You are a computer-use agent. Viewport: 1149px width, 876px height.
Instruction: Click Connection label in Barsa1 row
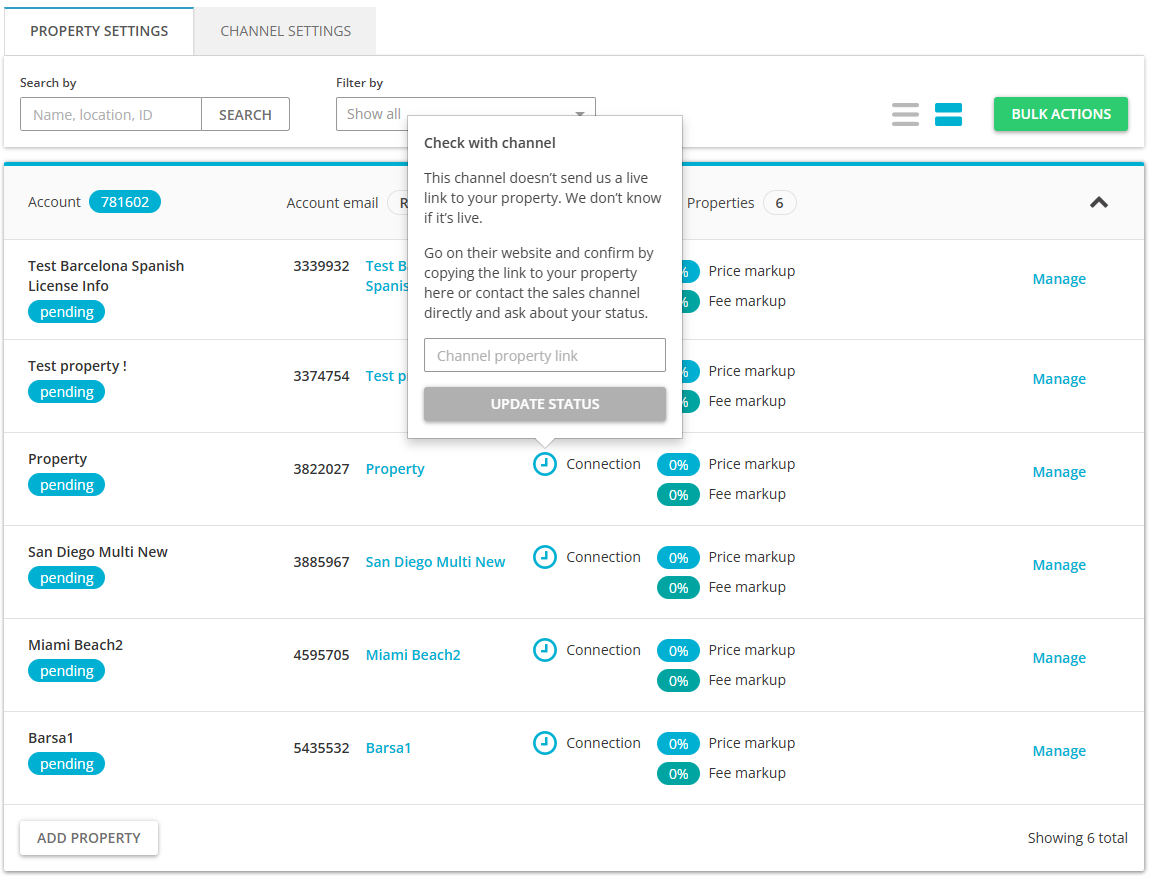pos(603,743)
